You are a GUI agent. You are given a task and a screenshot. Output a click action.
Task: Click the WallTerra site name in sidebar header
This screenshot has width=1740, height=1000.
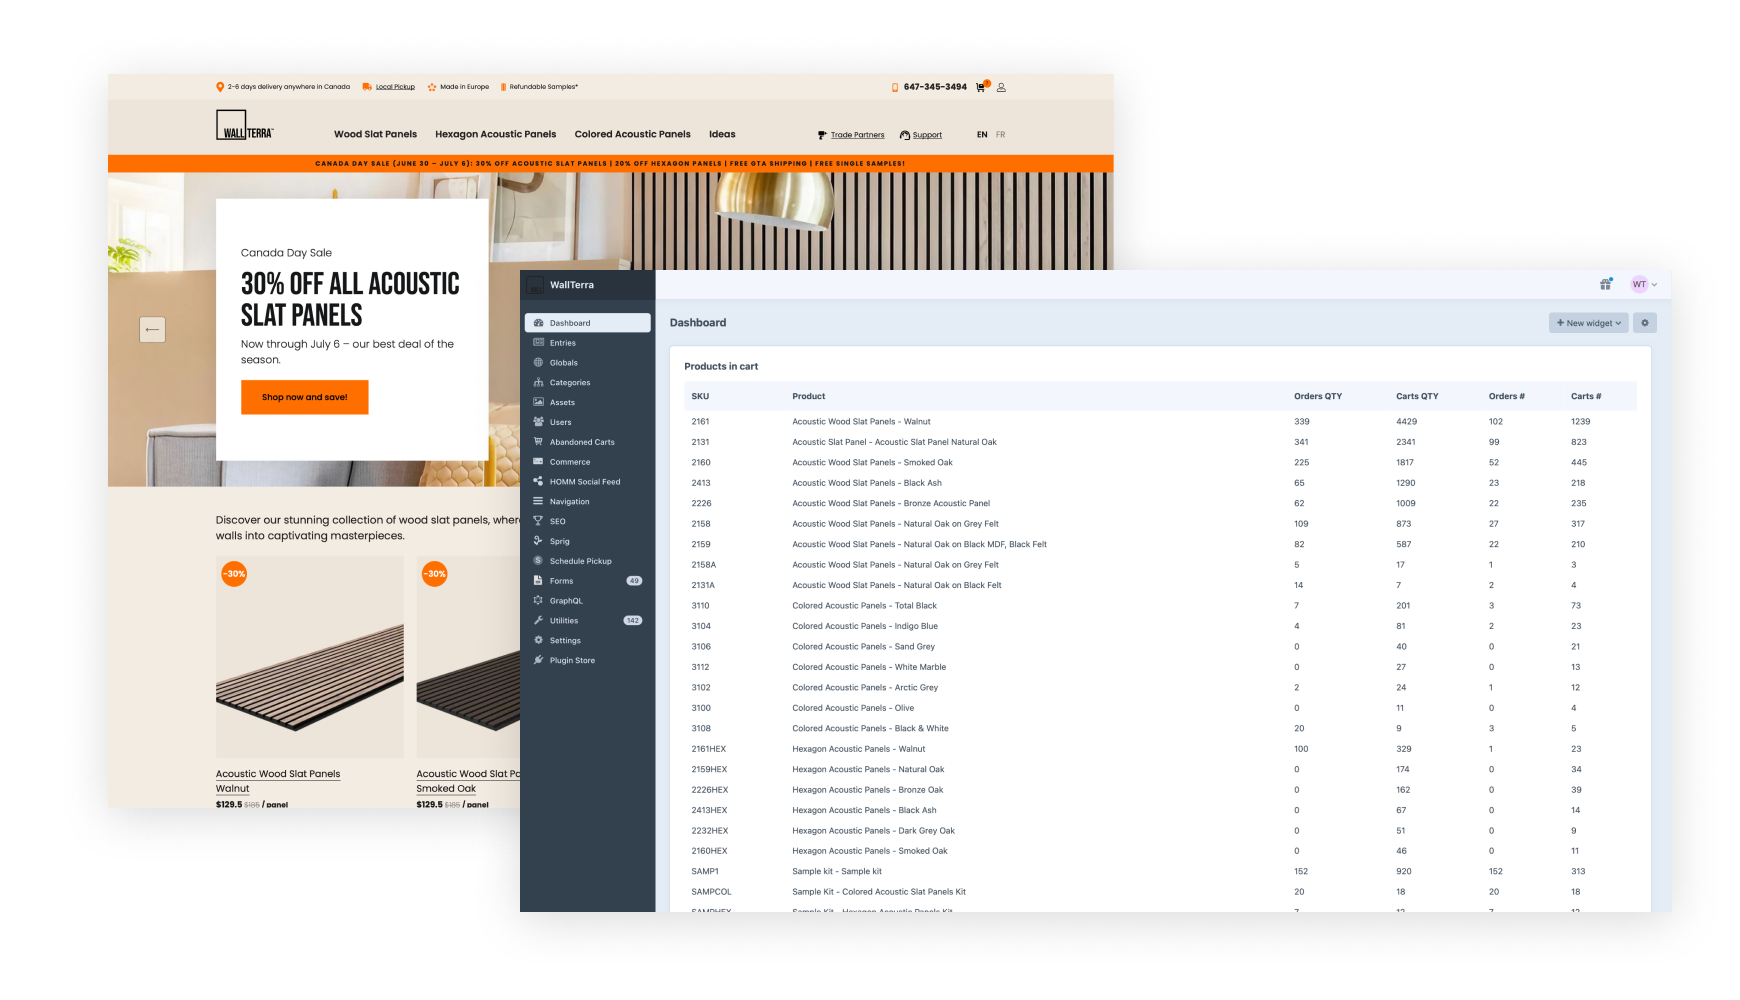pos(572,285)
